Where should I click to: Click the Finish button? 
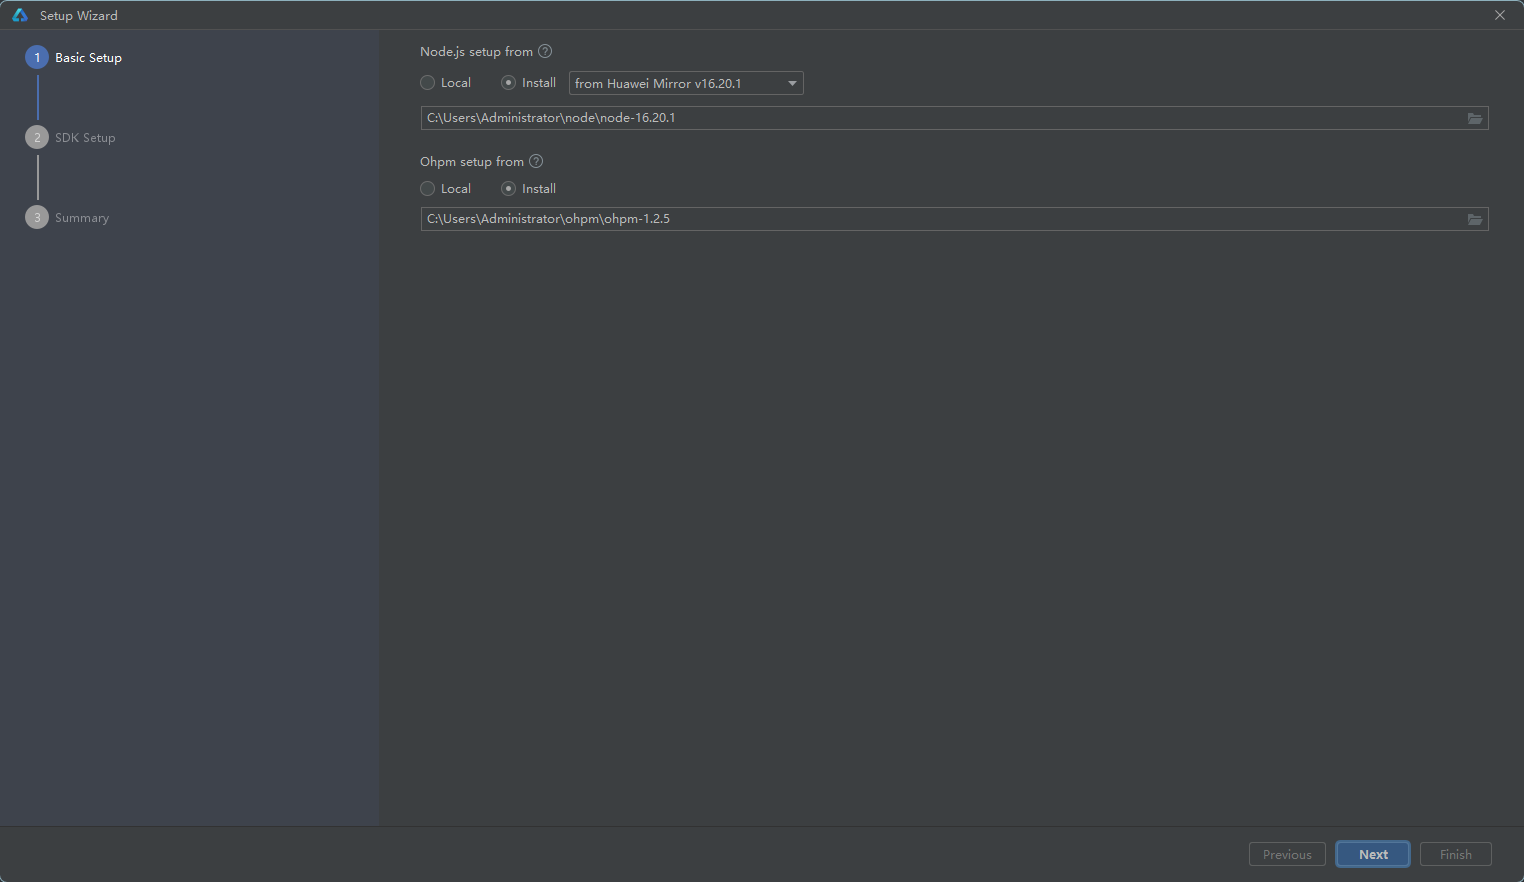[x=1456, y=854]
